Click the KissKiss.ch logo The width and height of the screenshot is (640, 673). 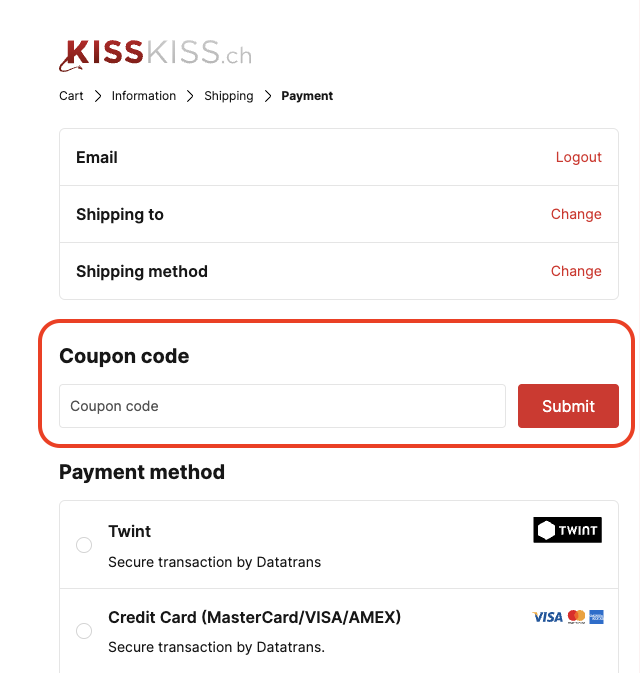pos(155,55)
